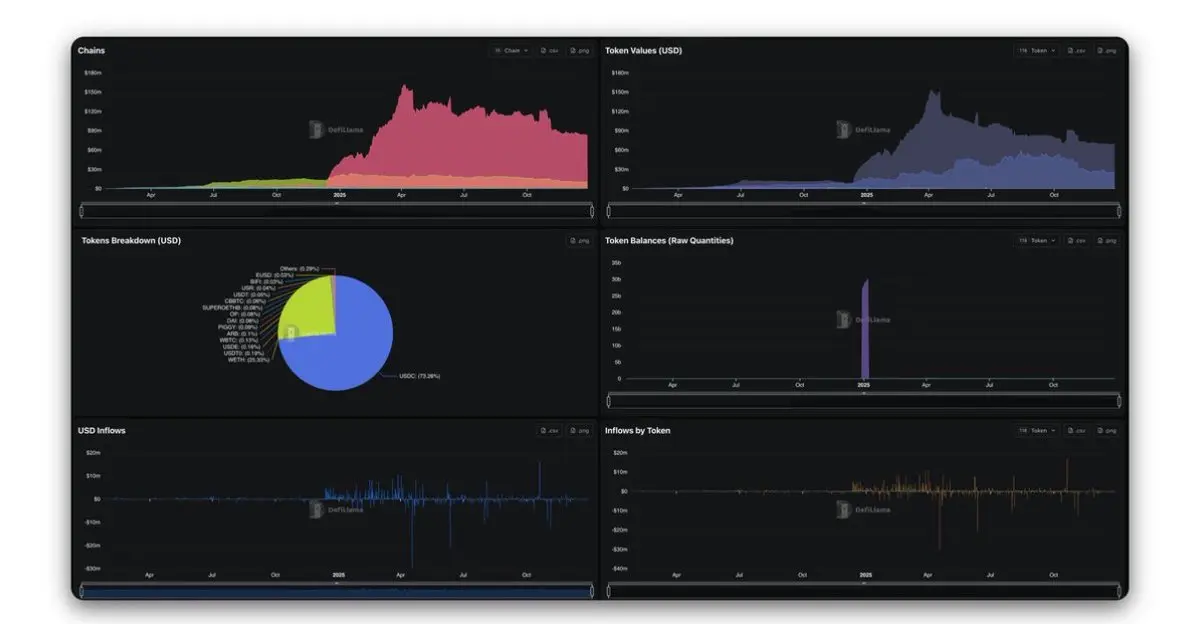
Task: Download USD Inflows data as .csv
Action: [x=550, y=430]
